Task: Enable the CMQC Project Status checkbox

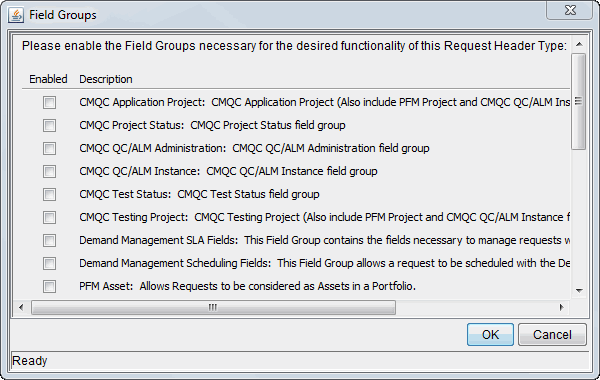Action: click(49, 126)
